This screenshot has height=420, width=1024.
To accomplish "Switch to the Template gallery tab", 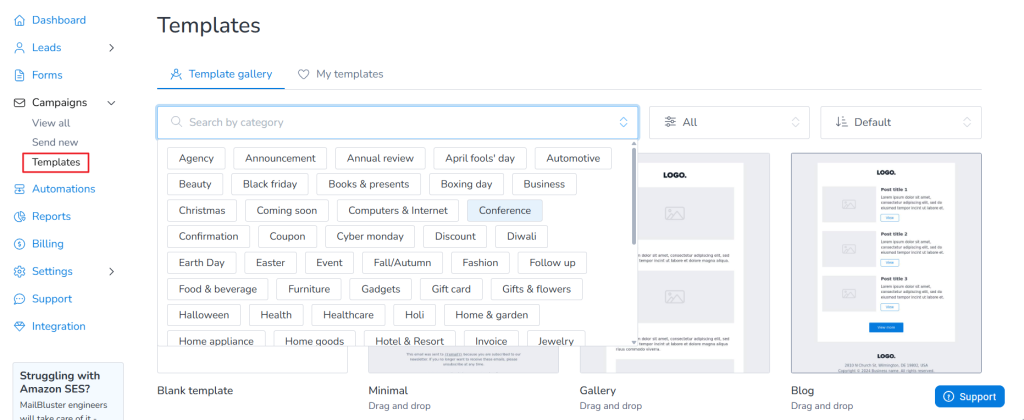I will [221, 74].
